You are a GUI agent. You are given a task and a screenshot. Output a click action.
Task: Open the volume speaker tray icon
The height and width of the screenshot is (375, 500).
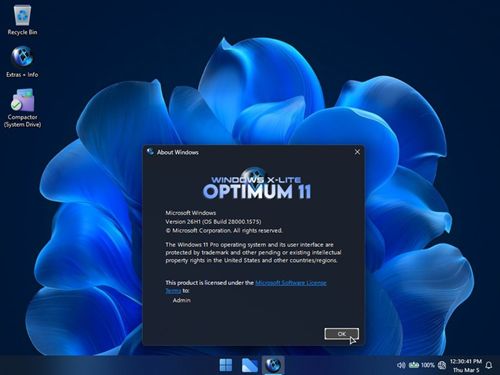[401, 365]
